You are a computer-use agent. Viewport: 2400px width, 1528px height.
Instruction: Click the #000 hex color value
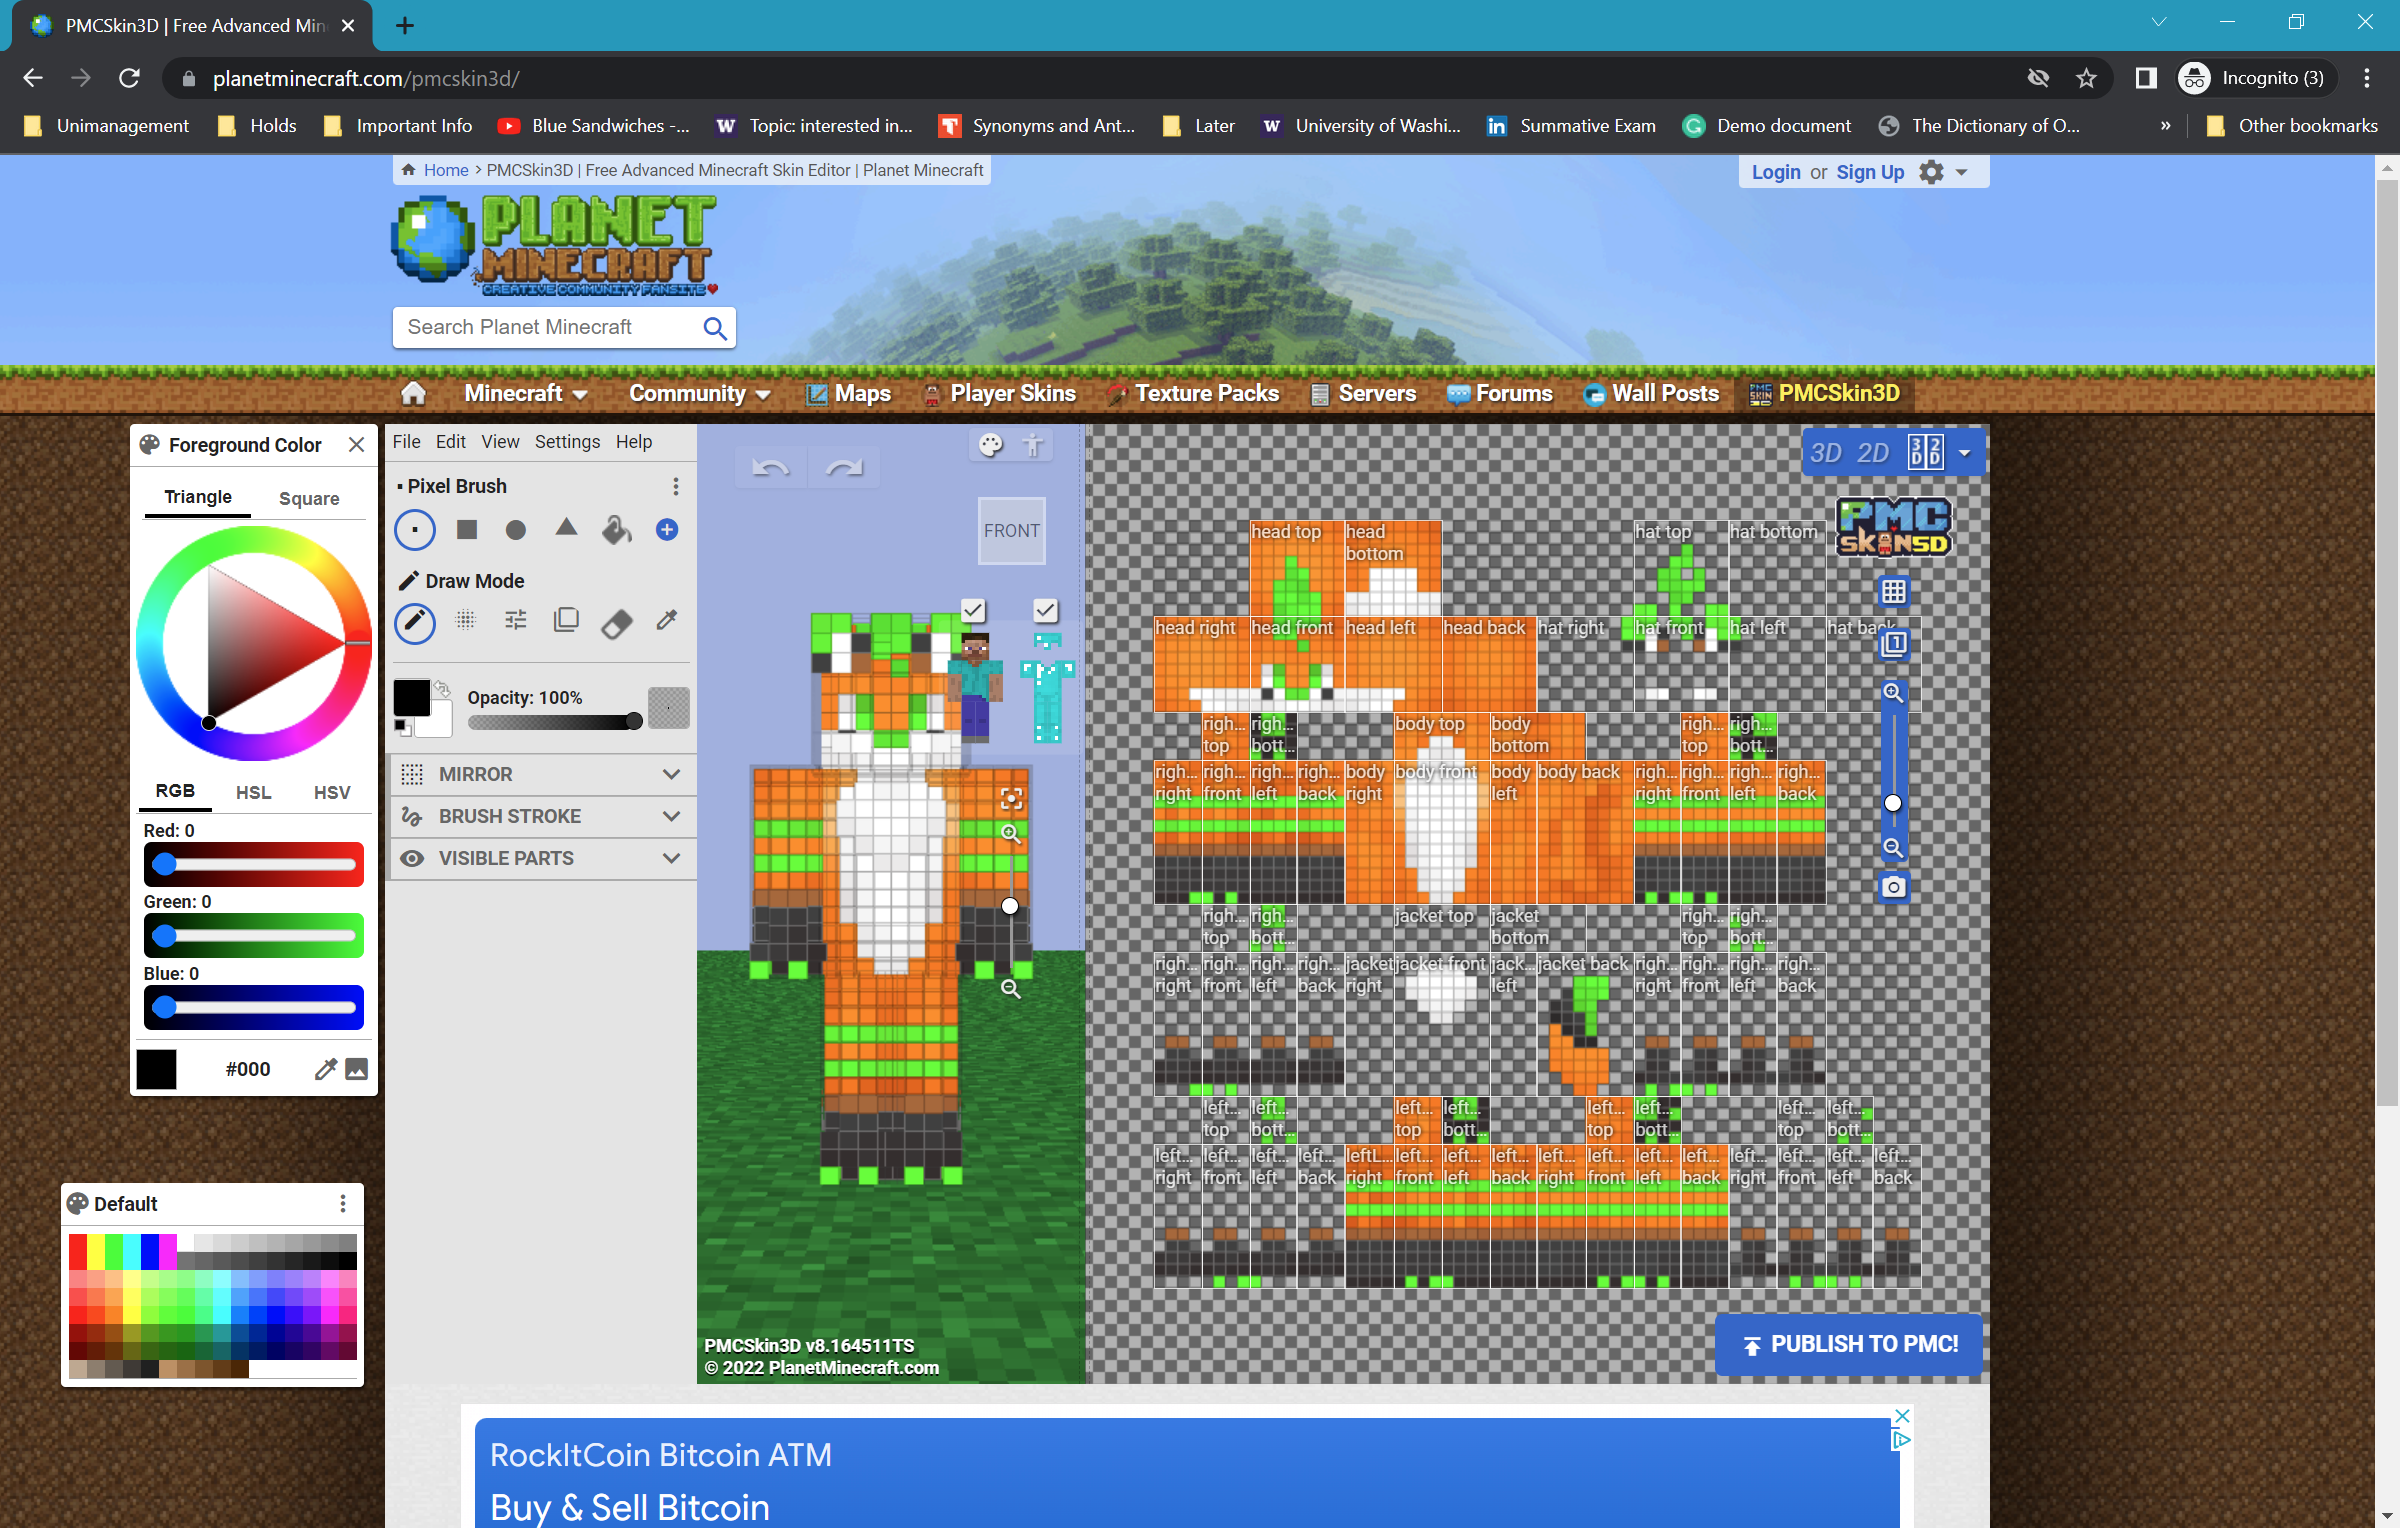point(248,1069)
